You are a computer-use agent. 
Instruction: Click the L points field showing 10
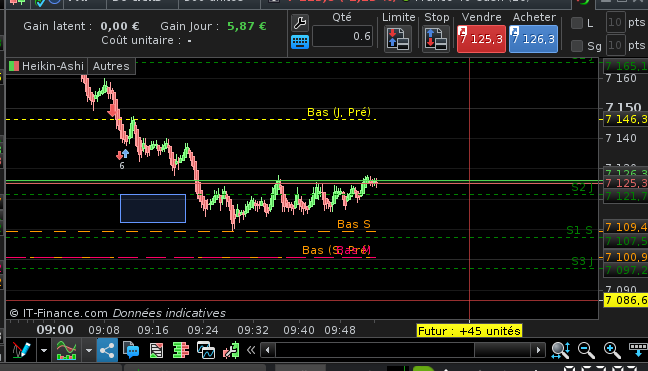[615, 22]
